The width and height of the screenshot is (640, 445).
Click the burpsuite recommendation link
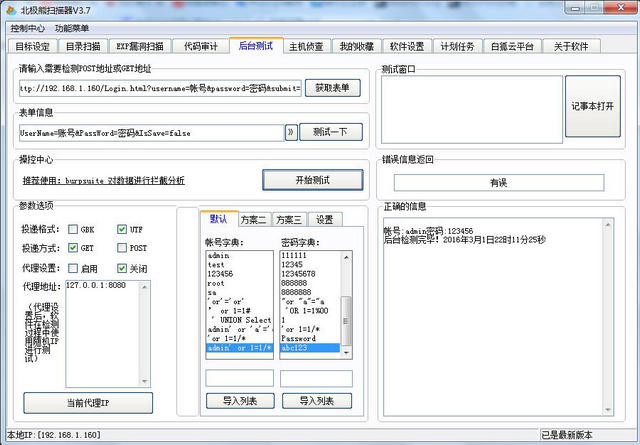coord(104,180)
